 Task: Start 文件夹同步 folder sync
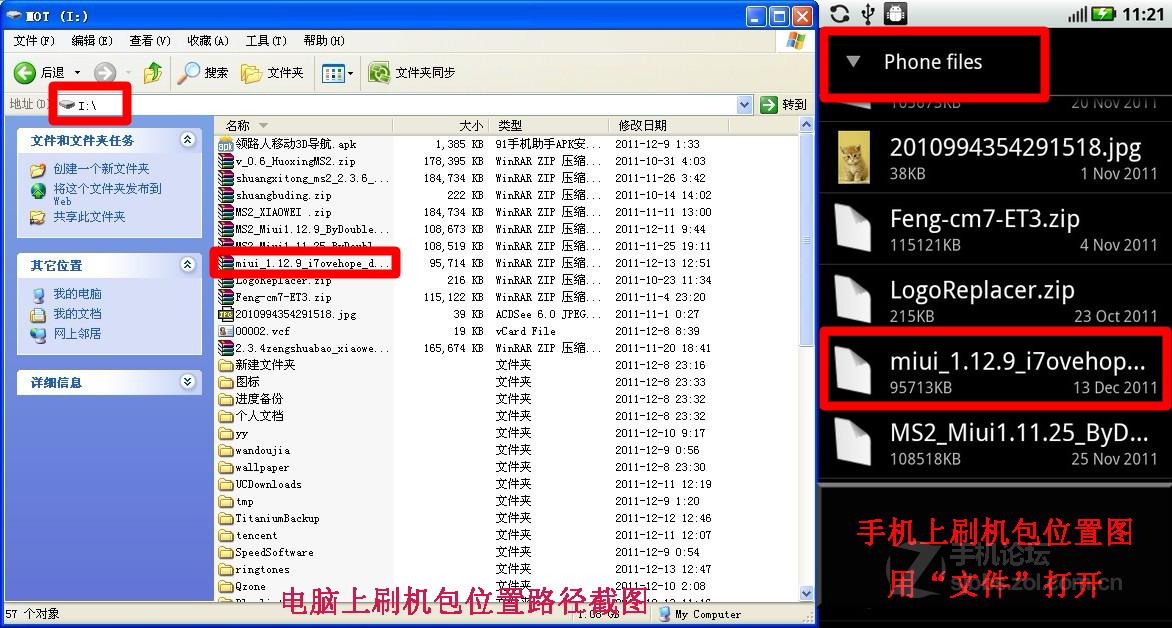[x=412, y=73]
